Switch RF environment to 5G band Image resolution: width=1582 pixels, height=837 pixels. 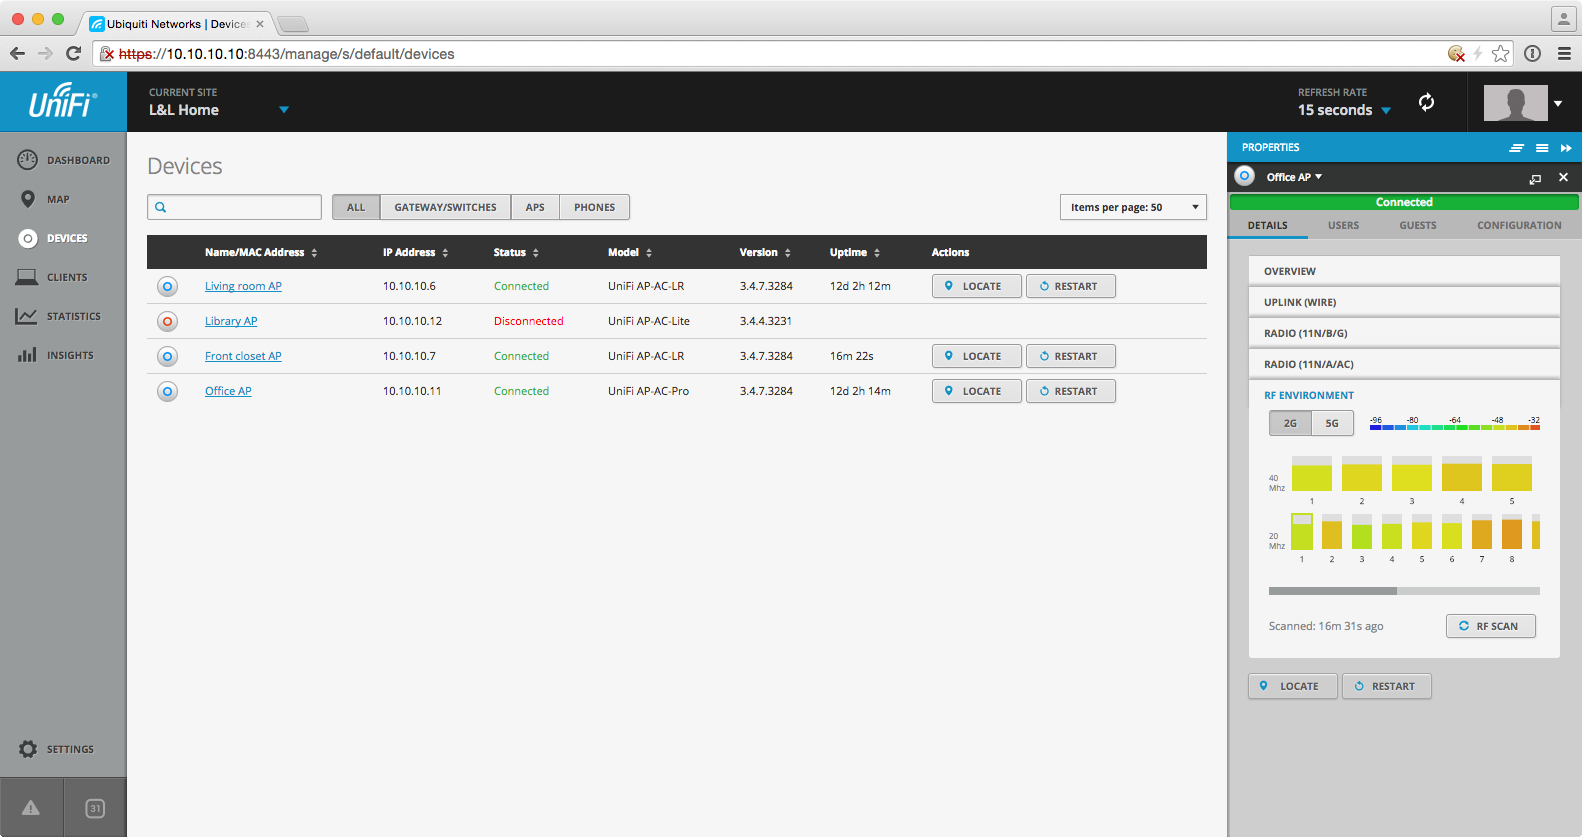tap(1332, 423)
